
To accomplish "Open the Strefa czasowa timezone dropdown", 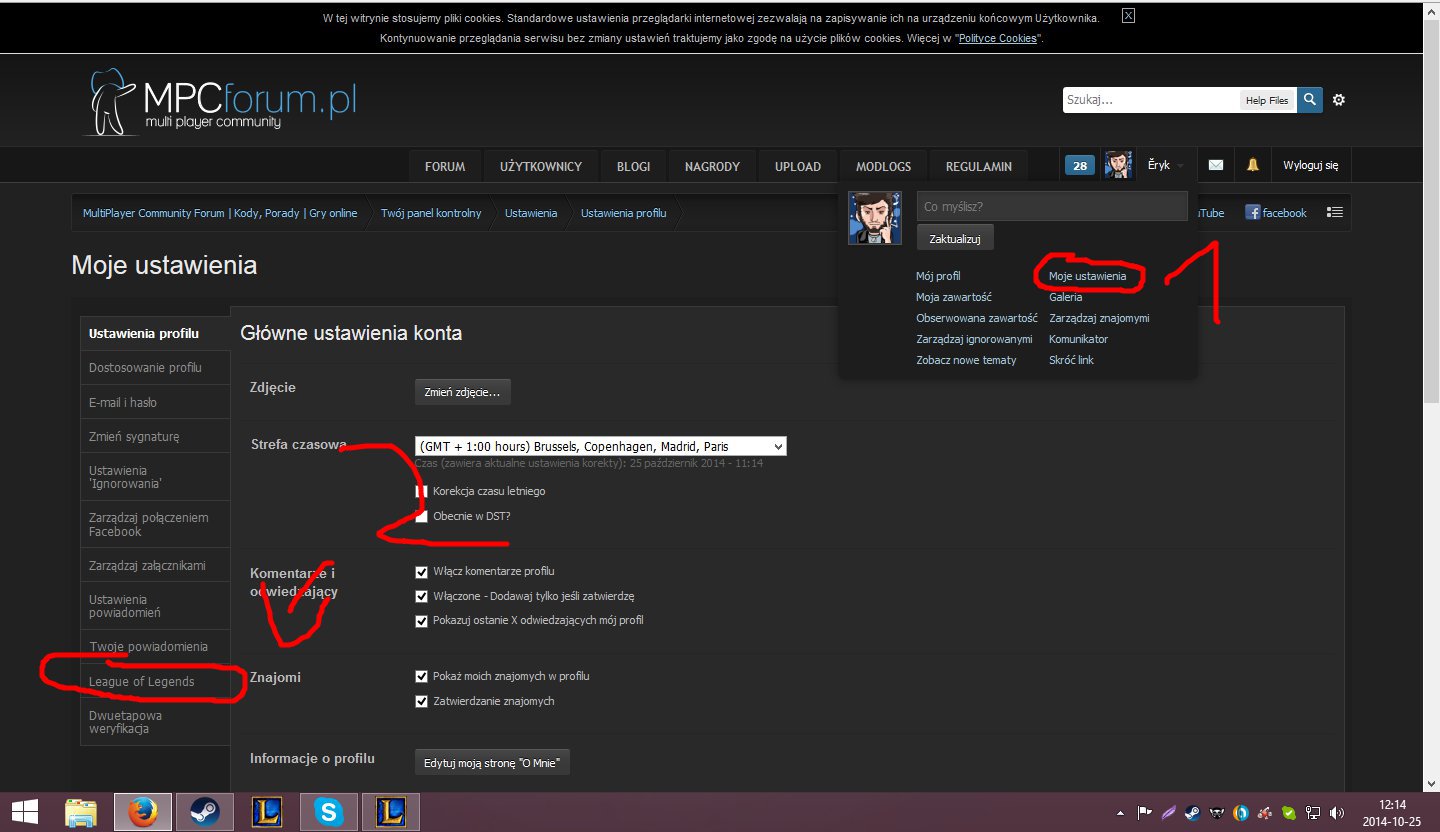I will pos(601,446).
